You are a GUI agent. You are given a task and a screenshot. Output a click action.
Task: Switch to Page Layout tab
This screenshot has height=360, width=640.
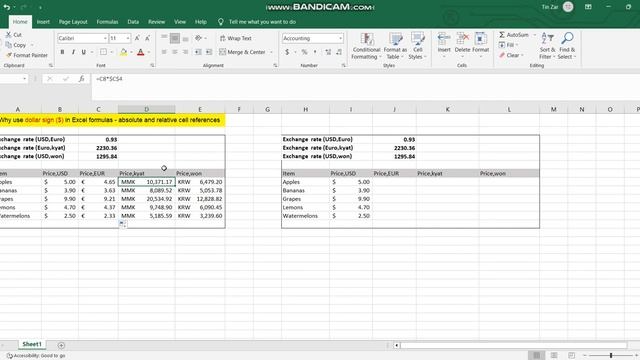(x=73, y=22)
